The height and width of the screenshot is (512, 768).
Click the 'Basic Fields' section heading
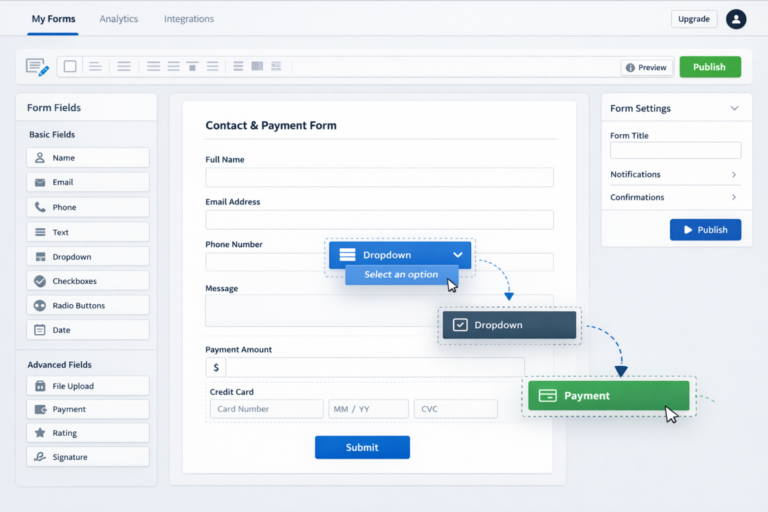(52, 134)
